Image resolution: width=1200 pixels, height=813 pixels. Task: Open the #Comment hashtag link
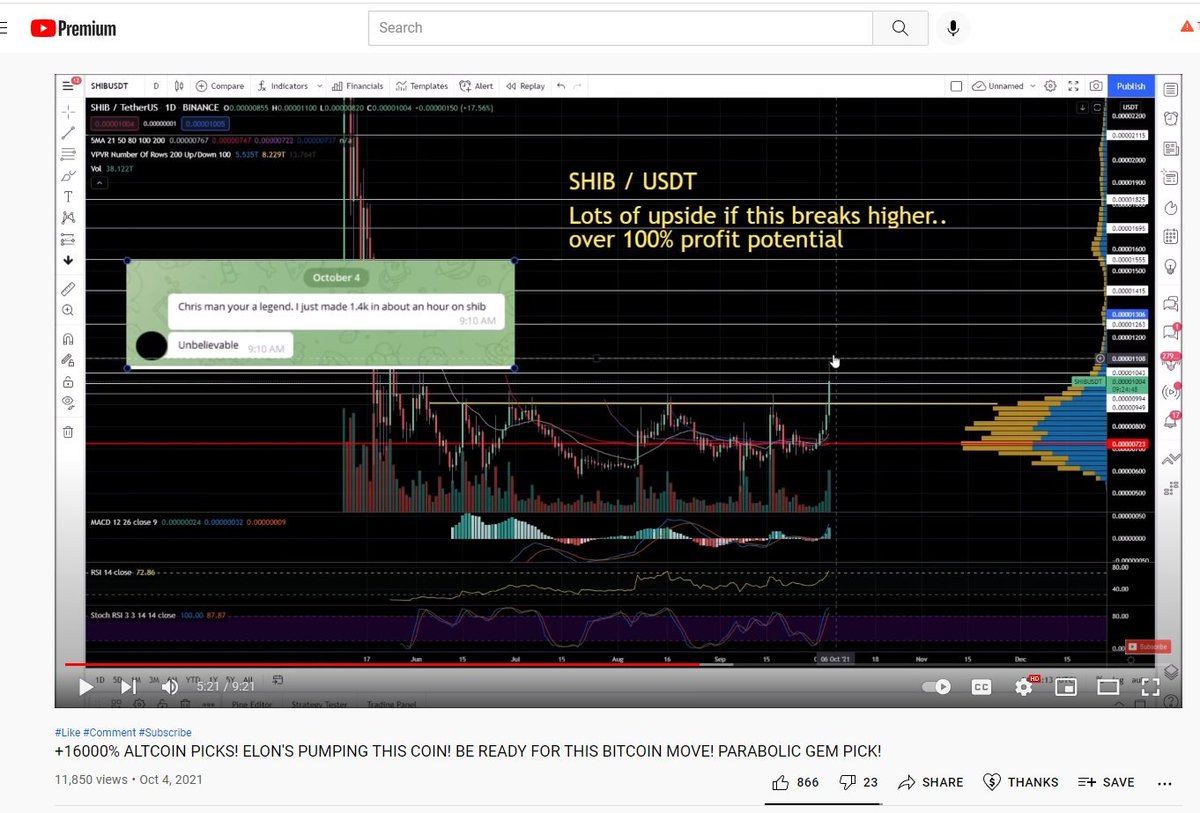click(109, 733)
